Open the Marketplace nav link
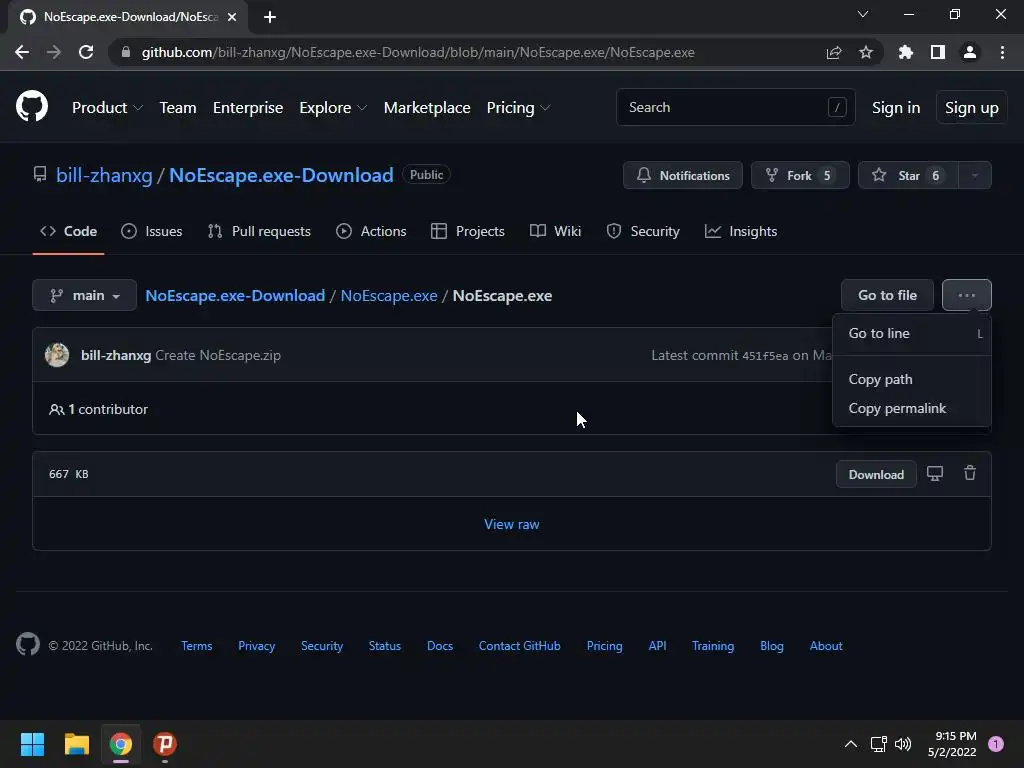Viewport: 1024px width, 768px height. click(426, 108)
